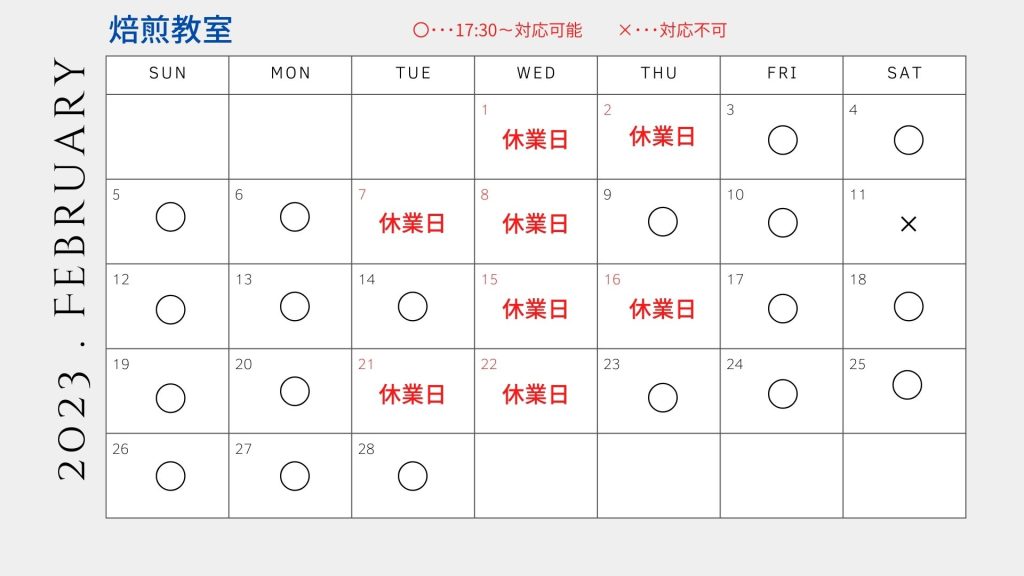The width and height of the screenshot is (1024, 576).
Task: Click the 対応不可 legend entry
Action: click(x=693, y=30)
